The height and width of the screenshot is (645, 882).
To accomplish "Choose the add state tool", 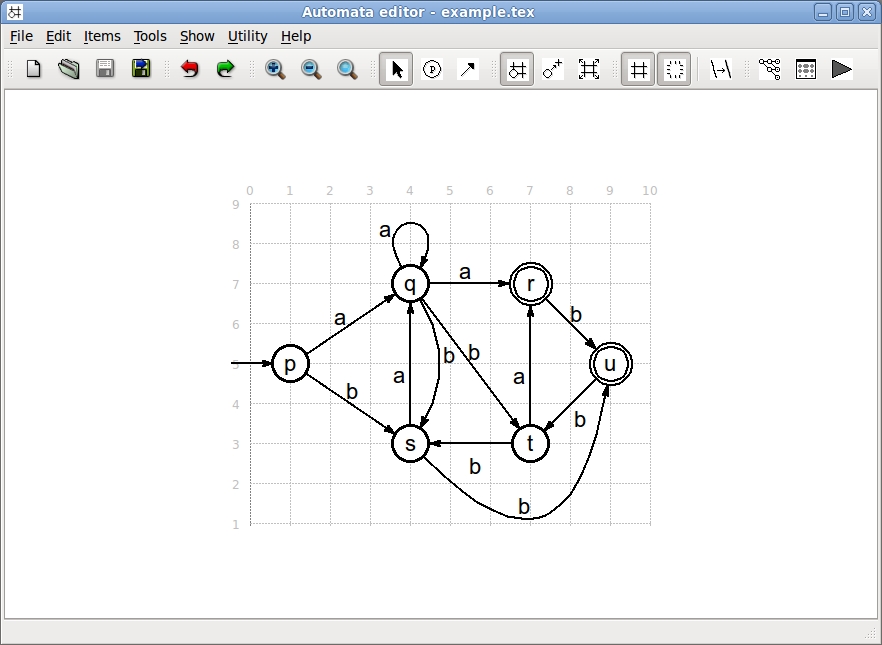I will pyautogui.click(x=432, y=69).
